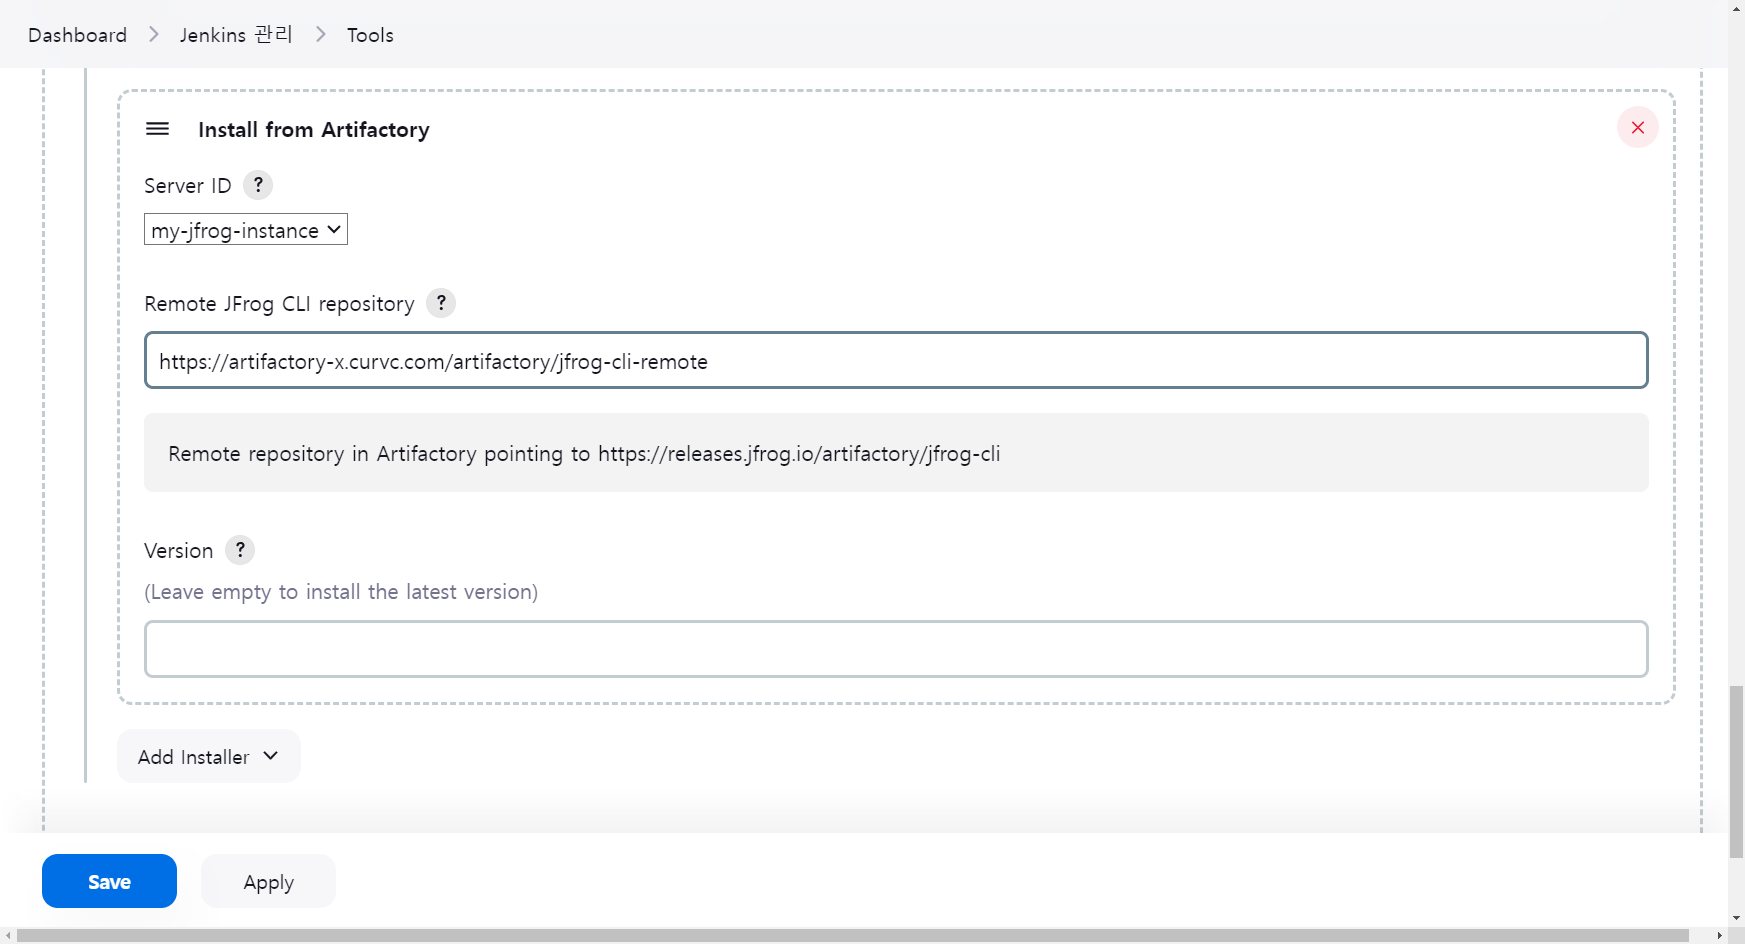Click the vertical scrollbar thumb
Image resolution: width=1745 pixels, height=944 pixels.
(x=1736, y=771)
